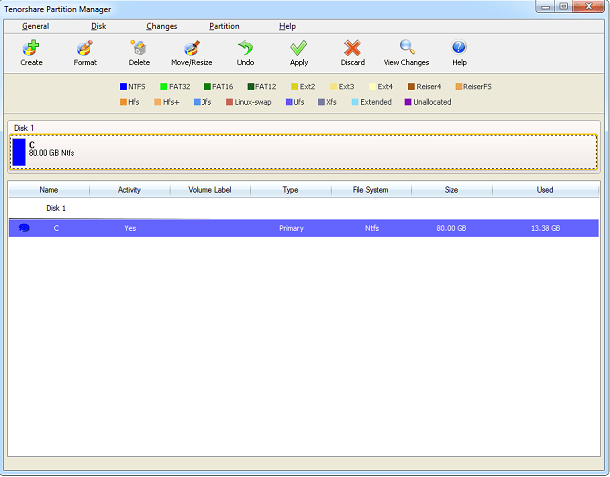The height and width of the screenshot is (477, 610).
Task: Click the Activity column header
Action: click(130, 190)
